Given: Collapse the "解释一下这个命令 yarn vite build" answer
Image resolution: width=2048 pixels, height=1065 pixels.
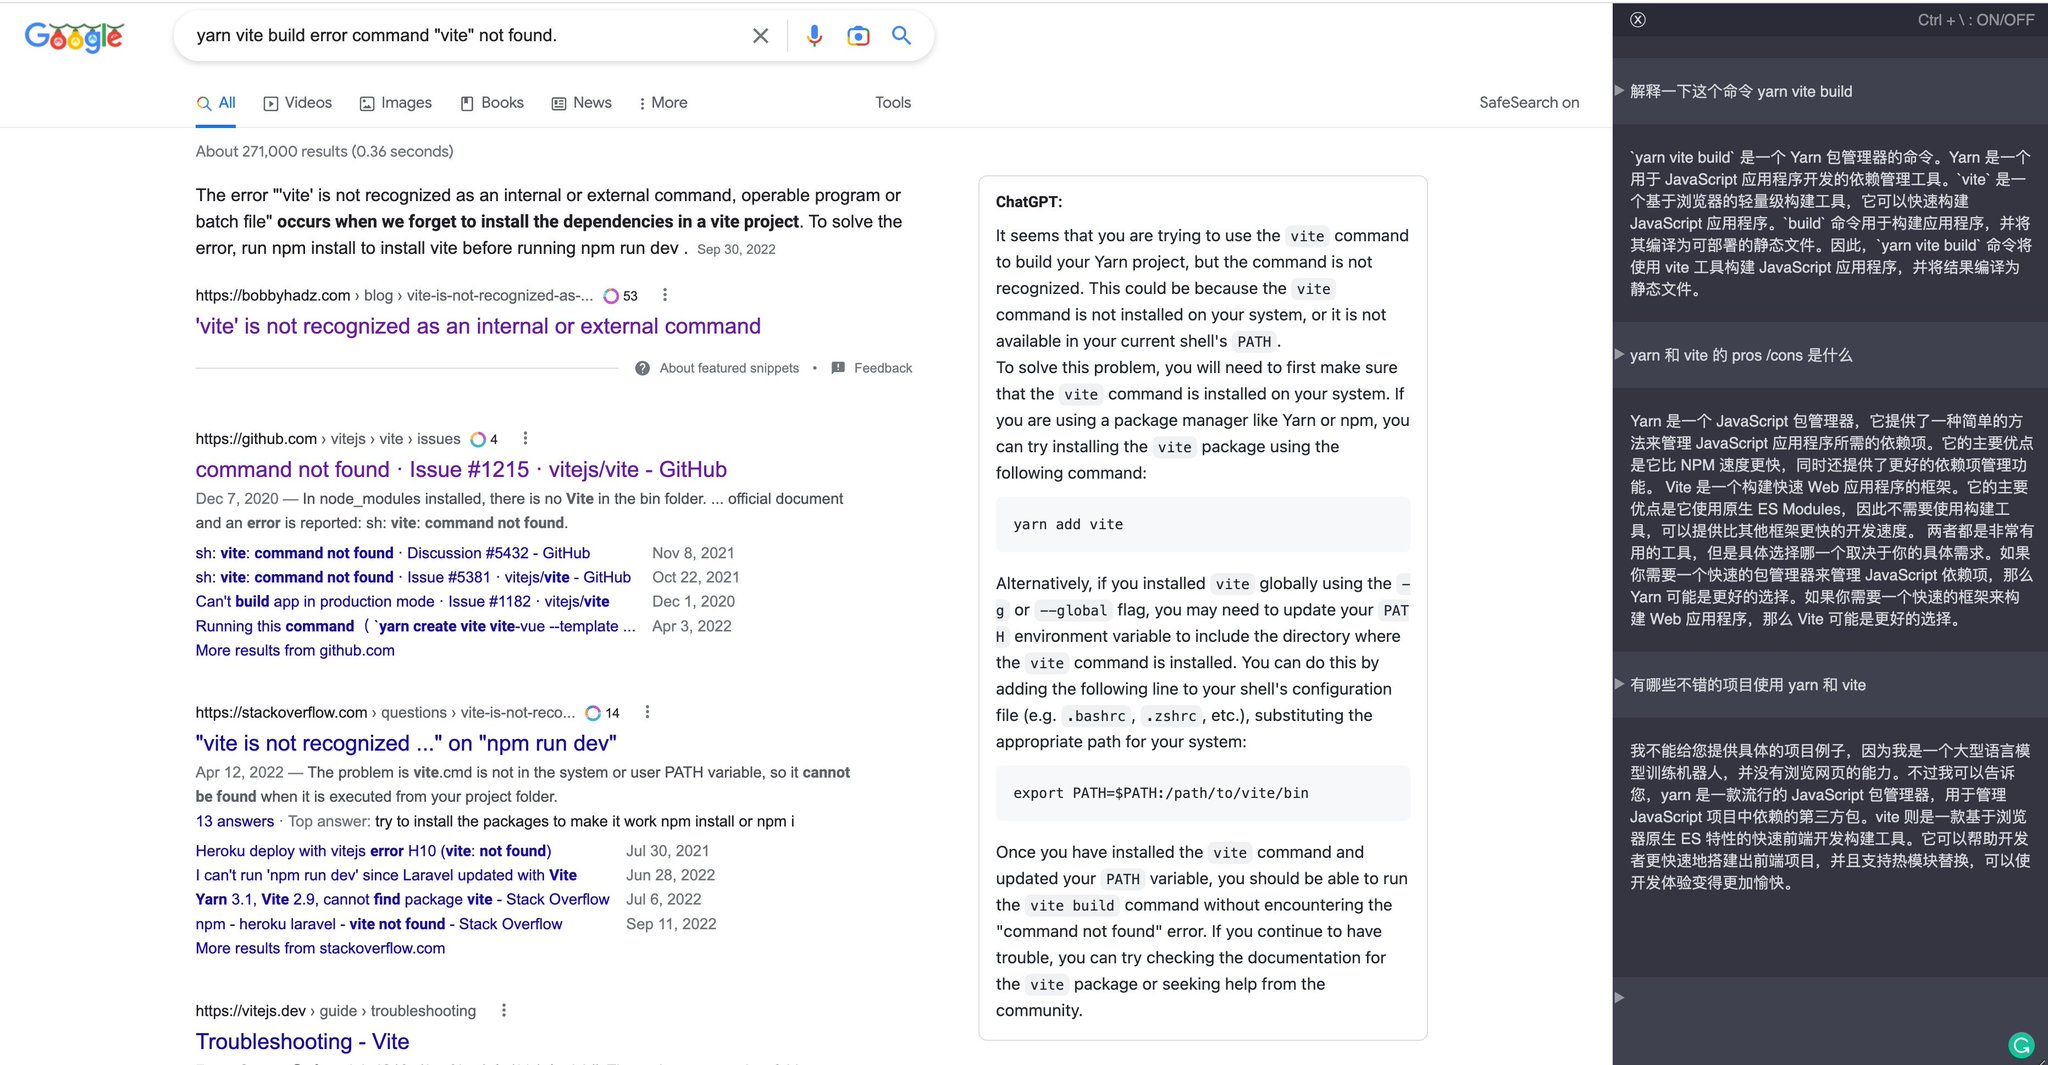Looking at the screenshot, I should click(x=1619, y=91).
